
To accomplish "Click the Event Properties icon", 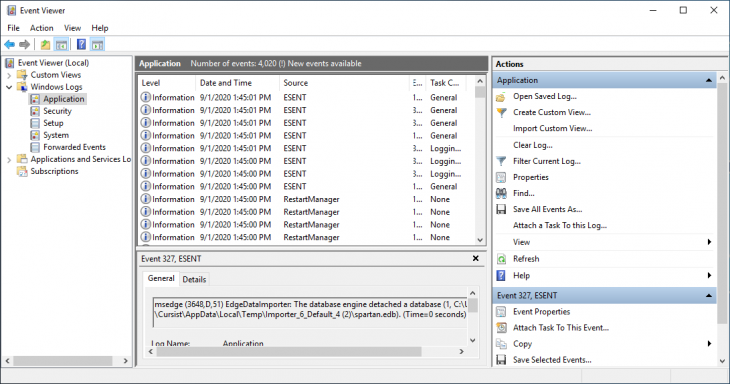I will click(x=501, y=312).
